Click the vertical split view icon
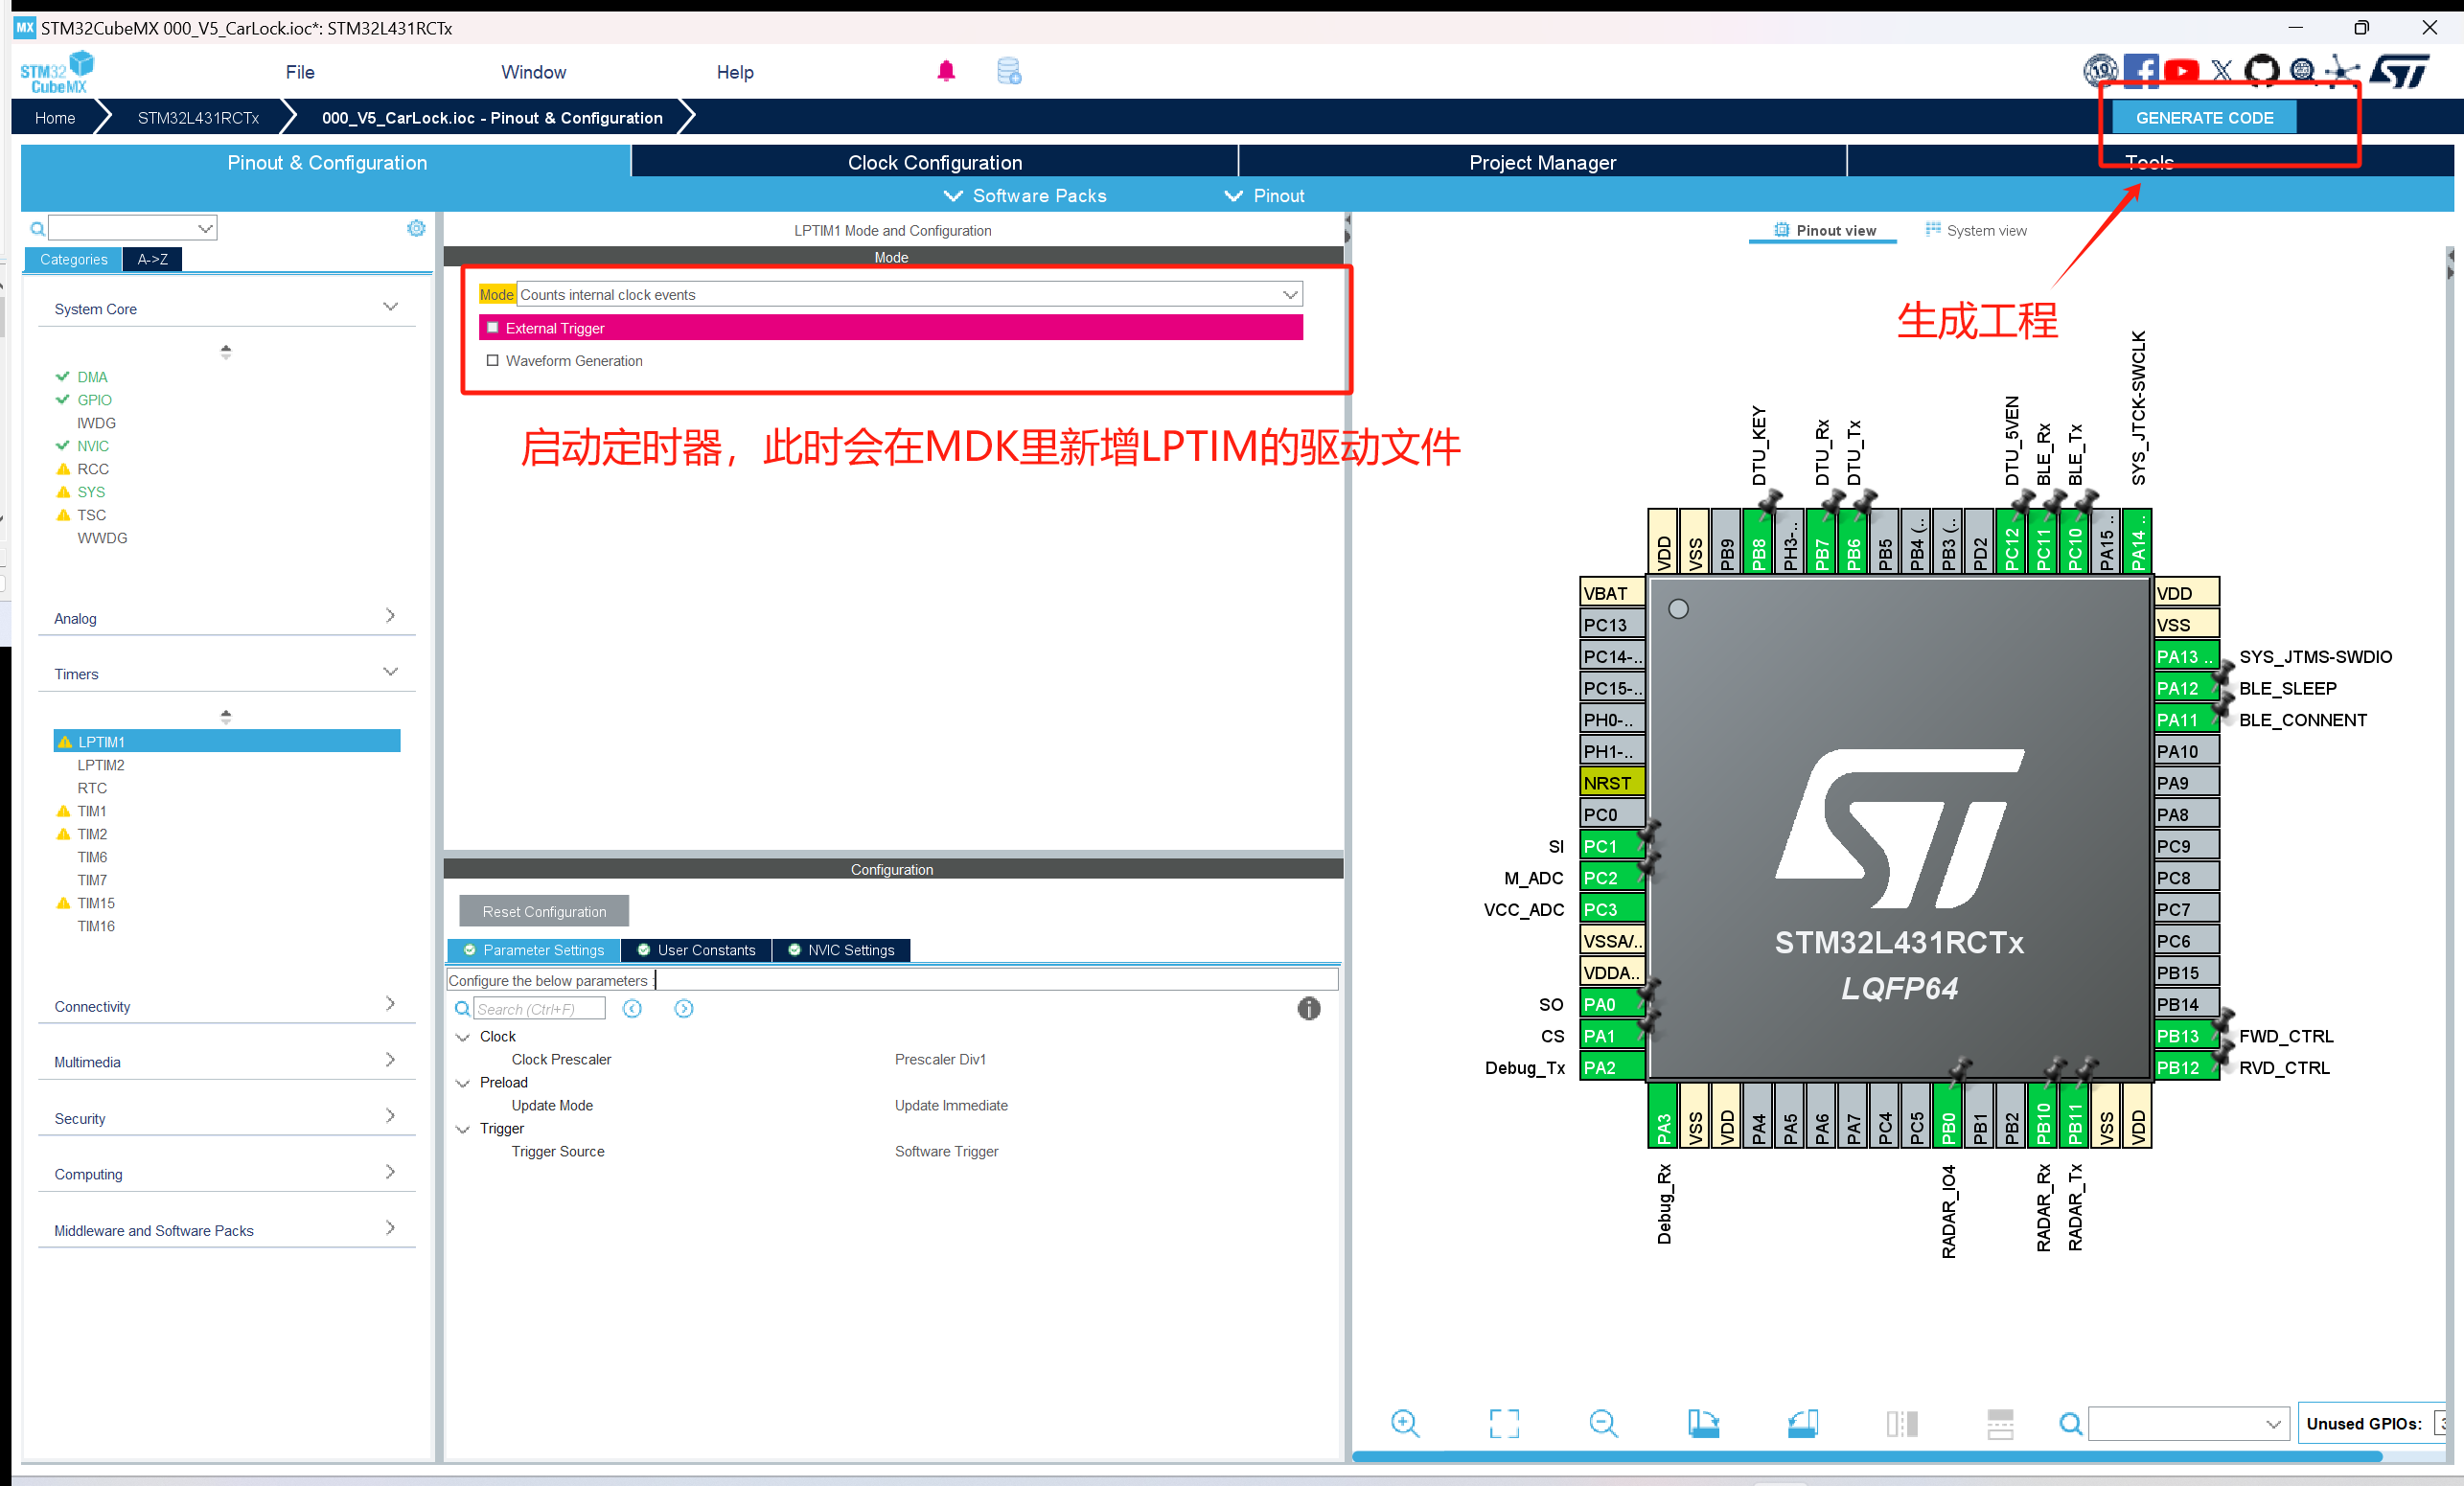Screen dimensions: 2464x1486 (x=1901, y=1423)
